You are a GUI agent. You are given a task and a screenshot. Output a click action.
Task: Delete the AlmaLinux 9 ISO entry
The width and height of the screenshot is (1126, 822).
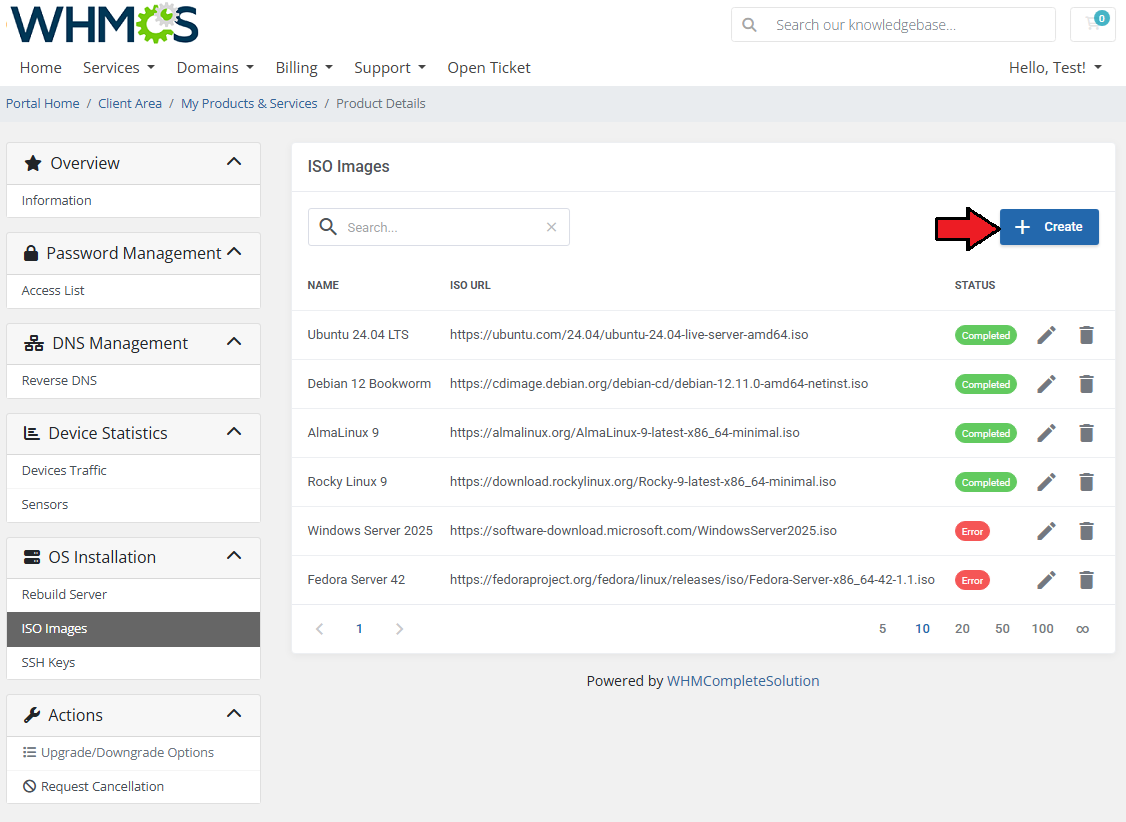pyautogui.click(x=1087, y=433)
